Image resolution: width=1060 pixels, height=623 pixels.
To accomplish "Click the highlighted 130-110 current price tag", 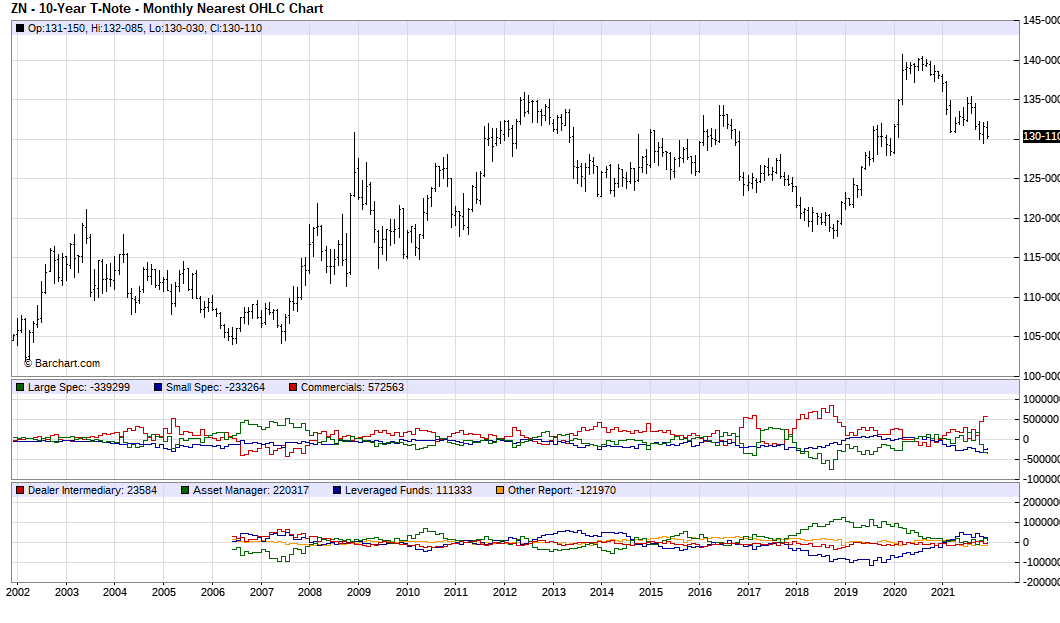I will 1040,136.
